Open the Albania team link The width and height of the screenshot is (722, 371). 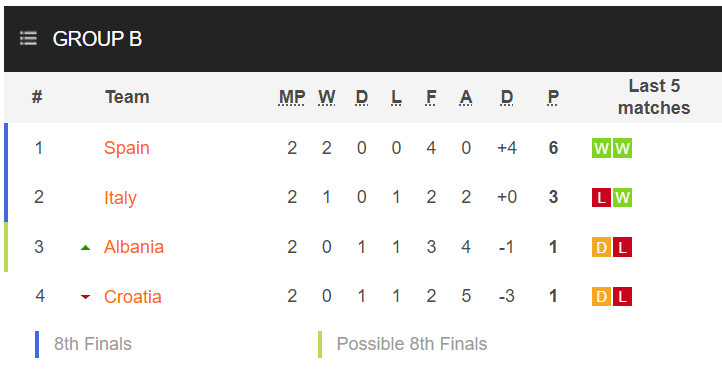pos(134,247)
